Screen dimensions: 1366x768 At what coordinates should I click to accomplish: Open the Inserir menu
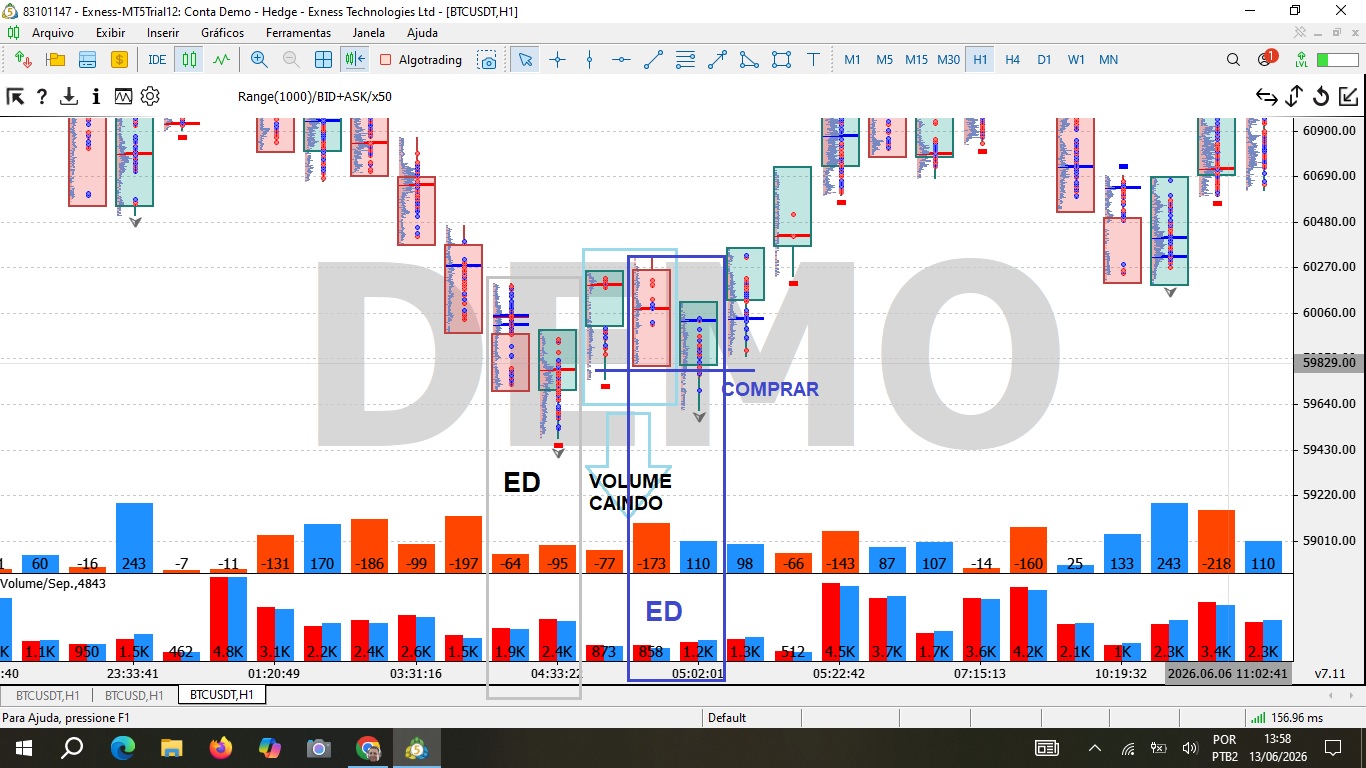[x=163, y=33]
